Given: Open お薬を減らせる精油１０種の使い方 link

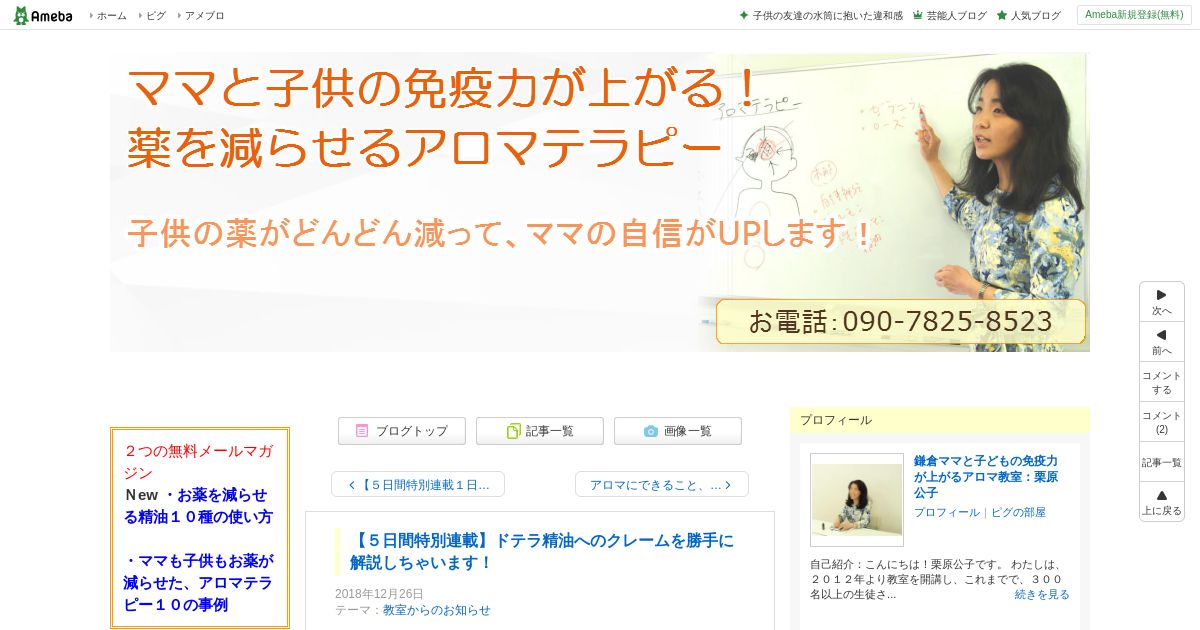Looking at the screenshot, I should [198, 506].
